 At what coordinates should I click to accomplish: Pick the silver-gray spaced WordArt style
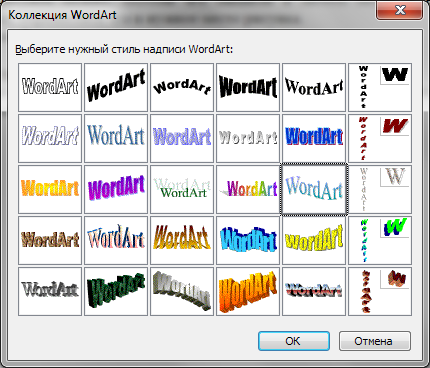(248, 138)
